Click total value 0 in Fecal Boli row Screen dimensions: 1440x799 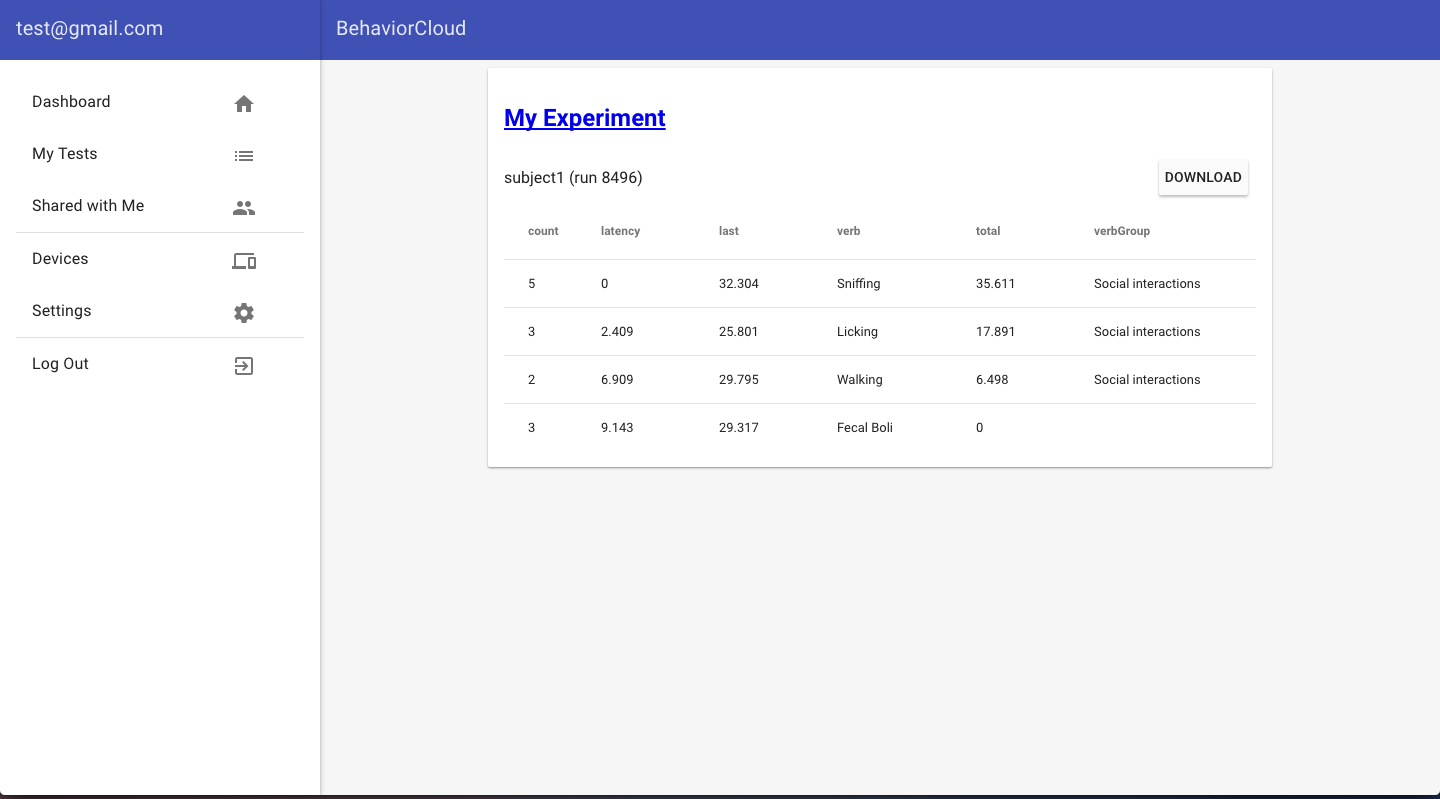980,428
